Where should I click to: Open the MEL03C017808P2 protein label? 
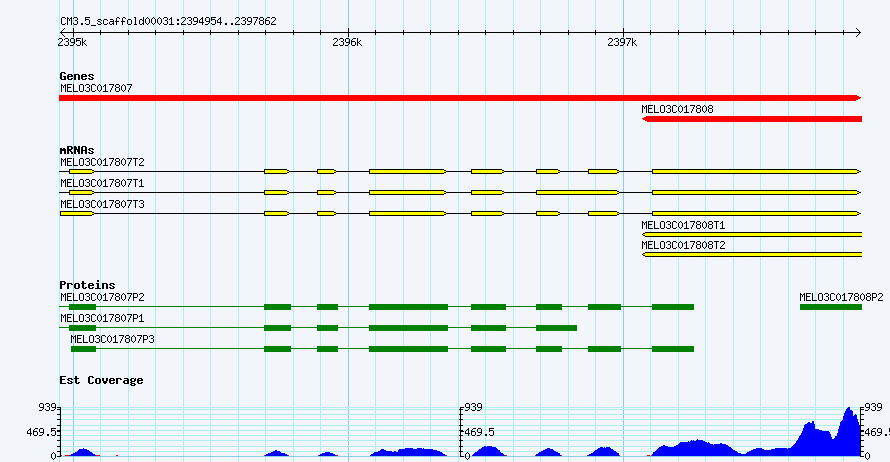(x=841, y=297)
